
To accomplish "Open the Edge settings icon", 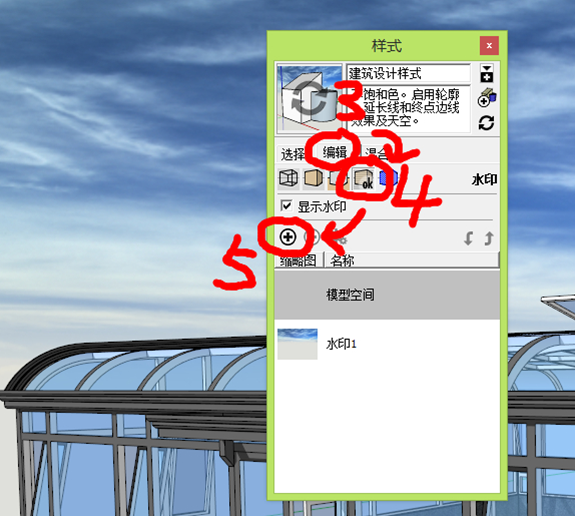I will [x=289, y=178].
